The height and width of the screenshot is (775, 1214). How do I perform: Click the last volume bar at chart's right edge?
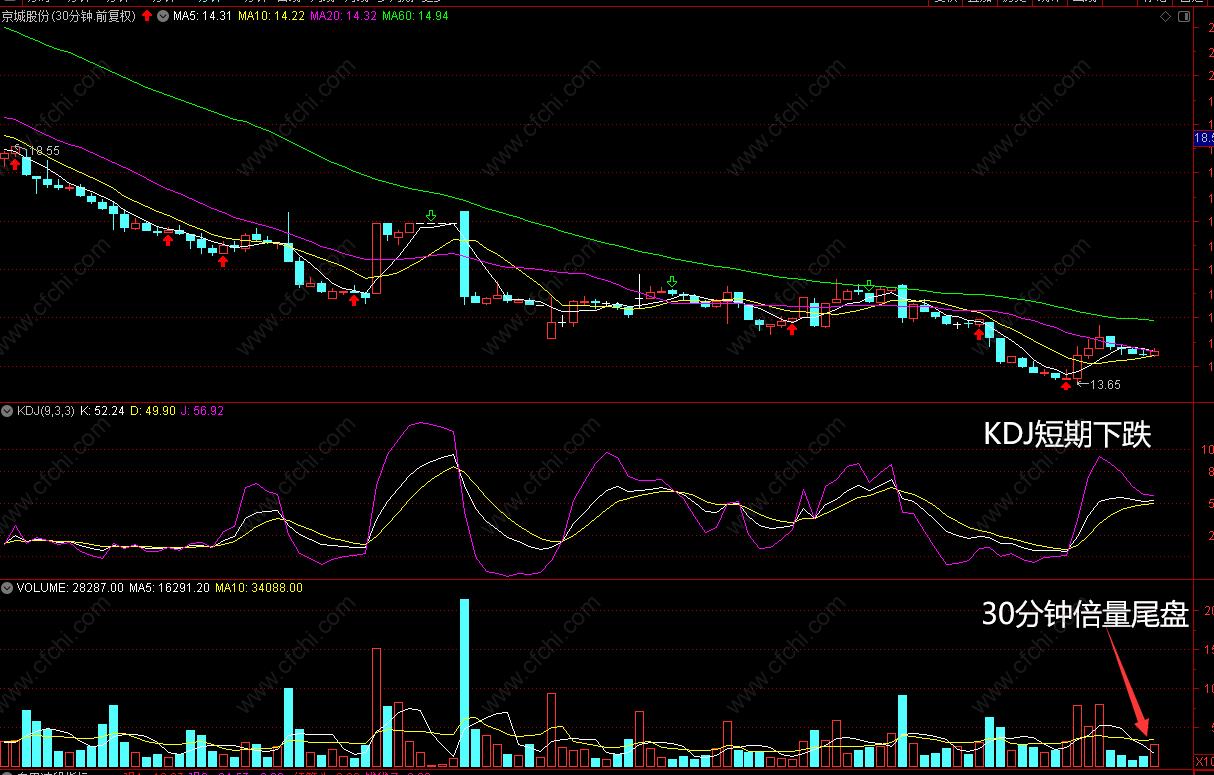(x=1155, y=754)
